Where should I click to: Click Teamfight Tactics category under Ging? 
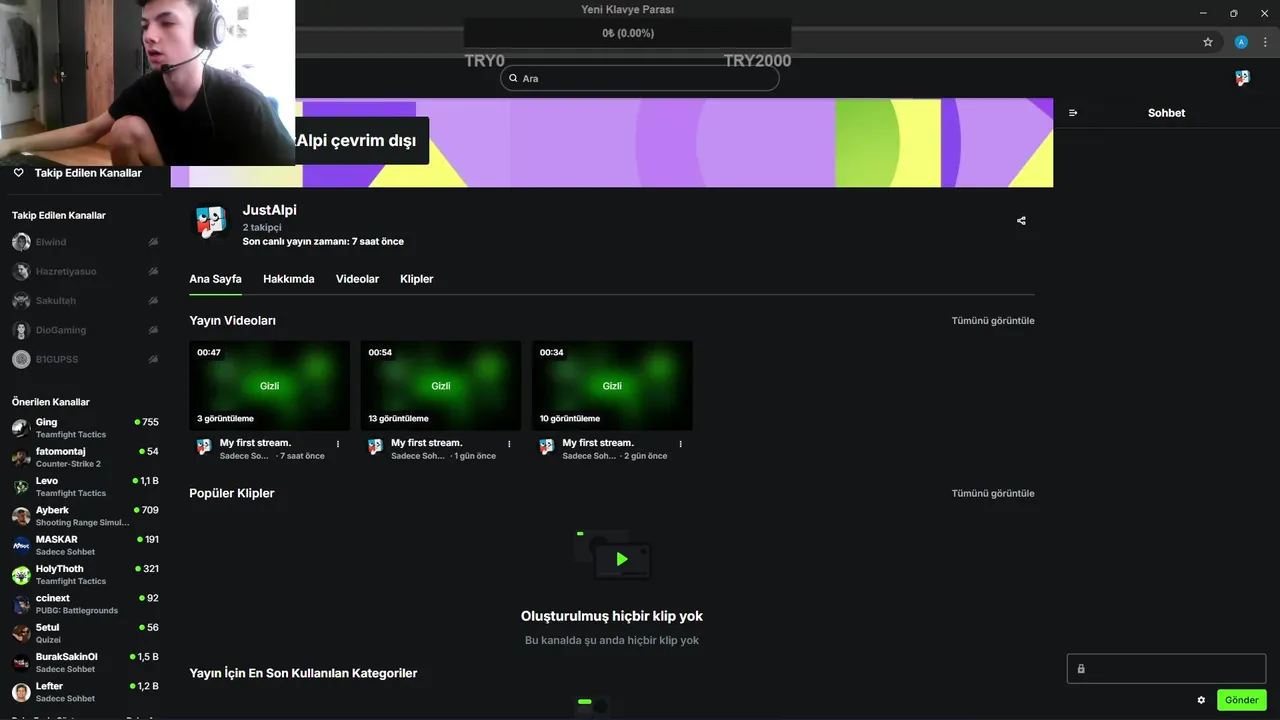pos(71,435)
